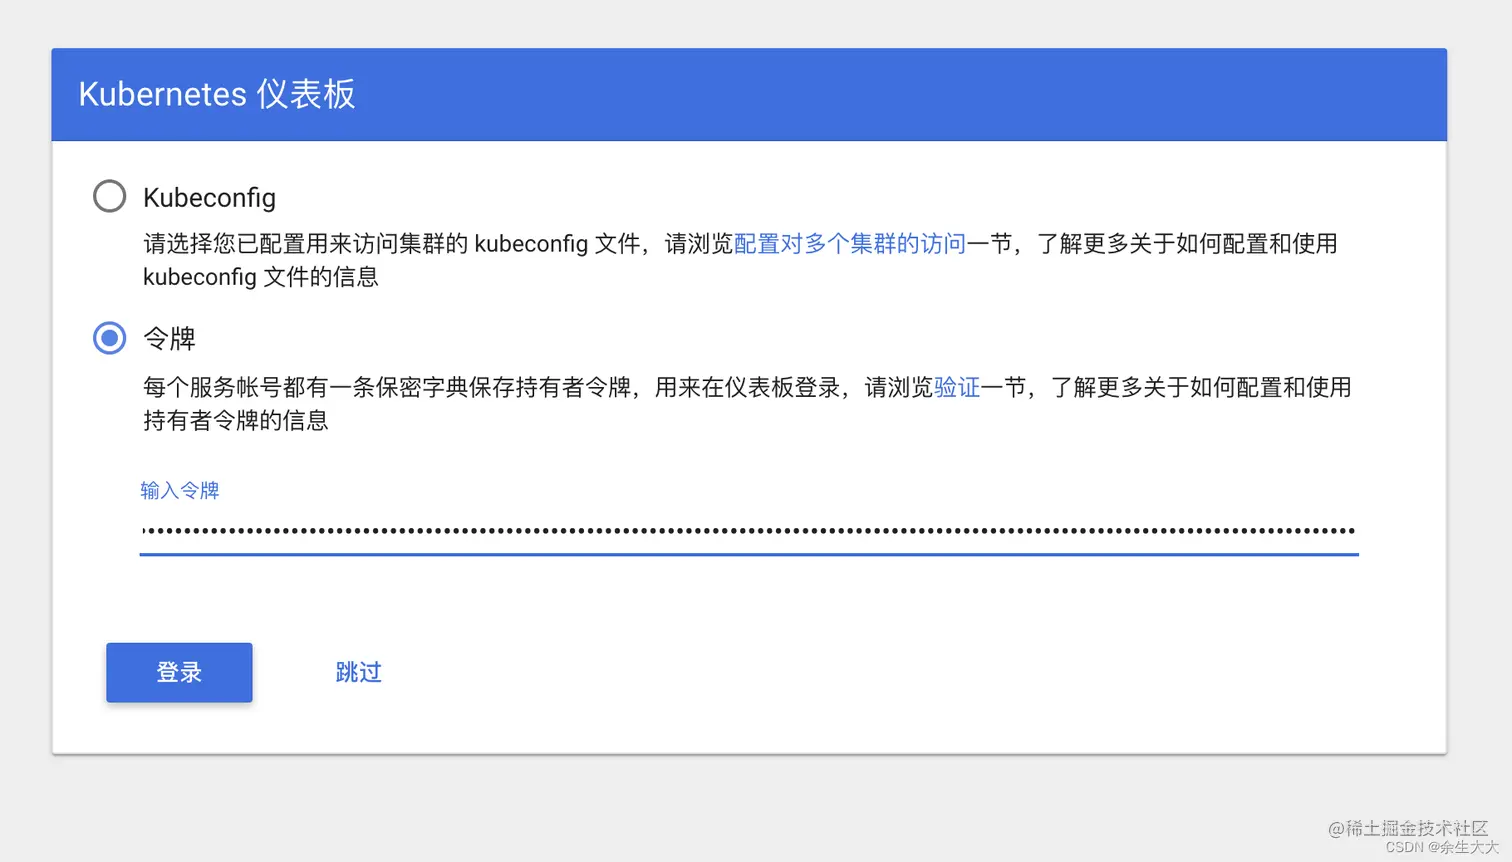1512x862 pixels.
Task: Click the 跳过 skip button
Action: point(359,672)
